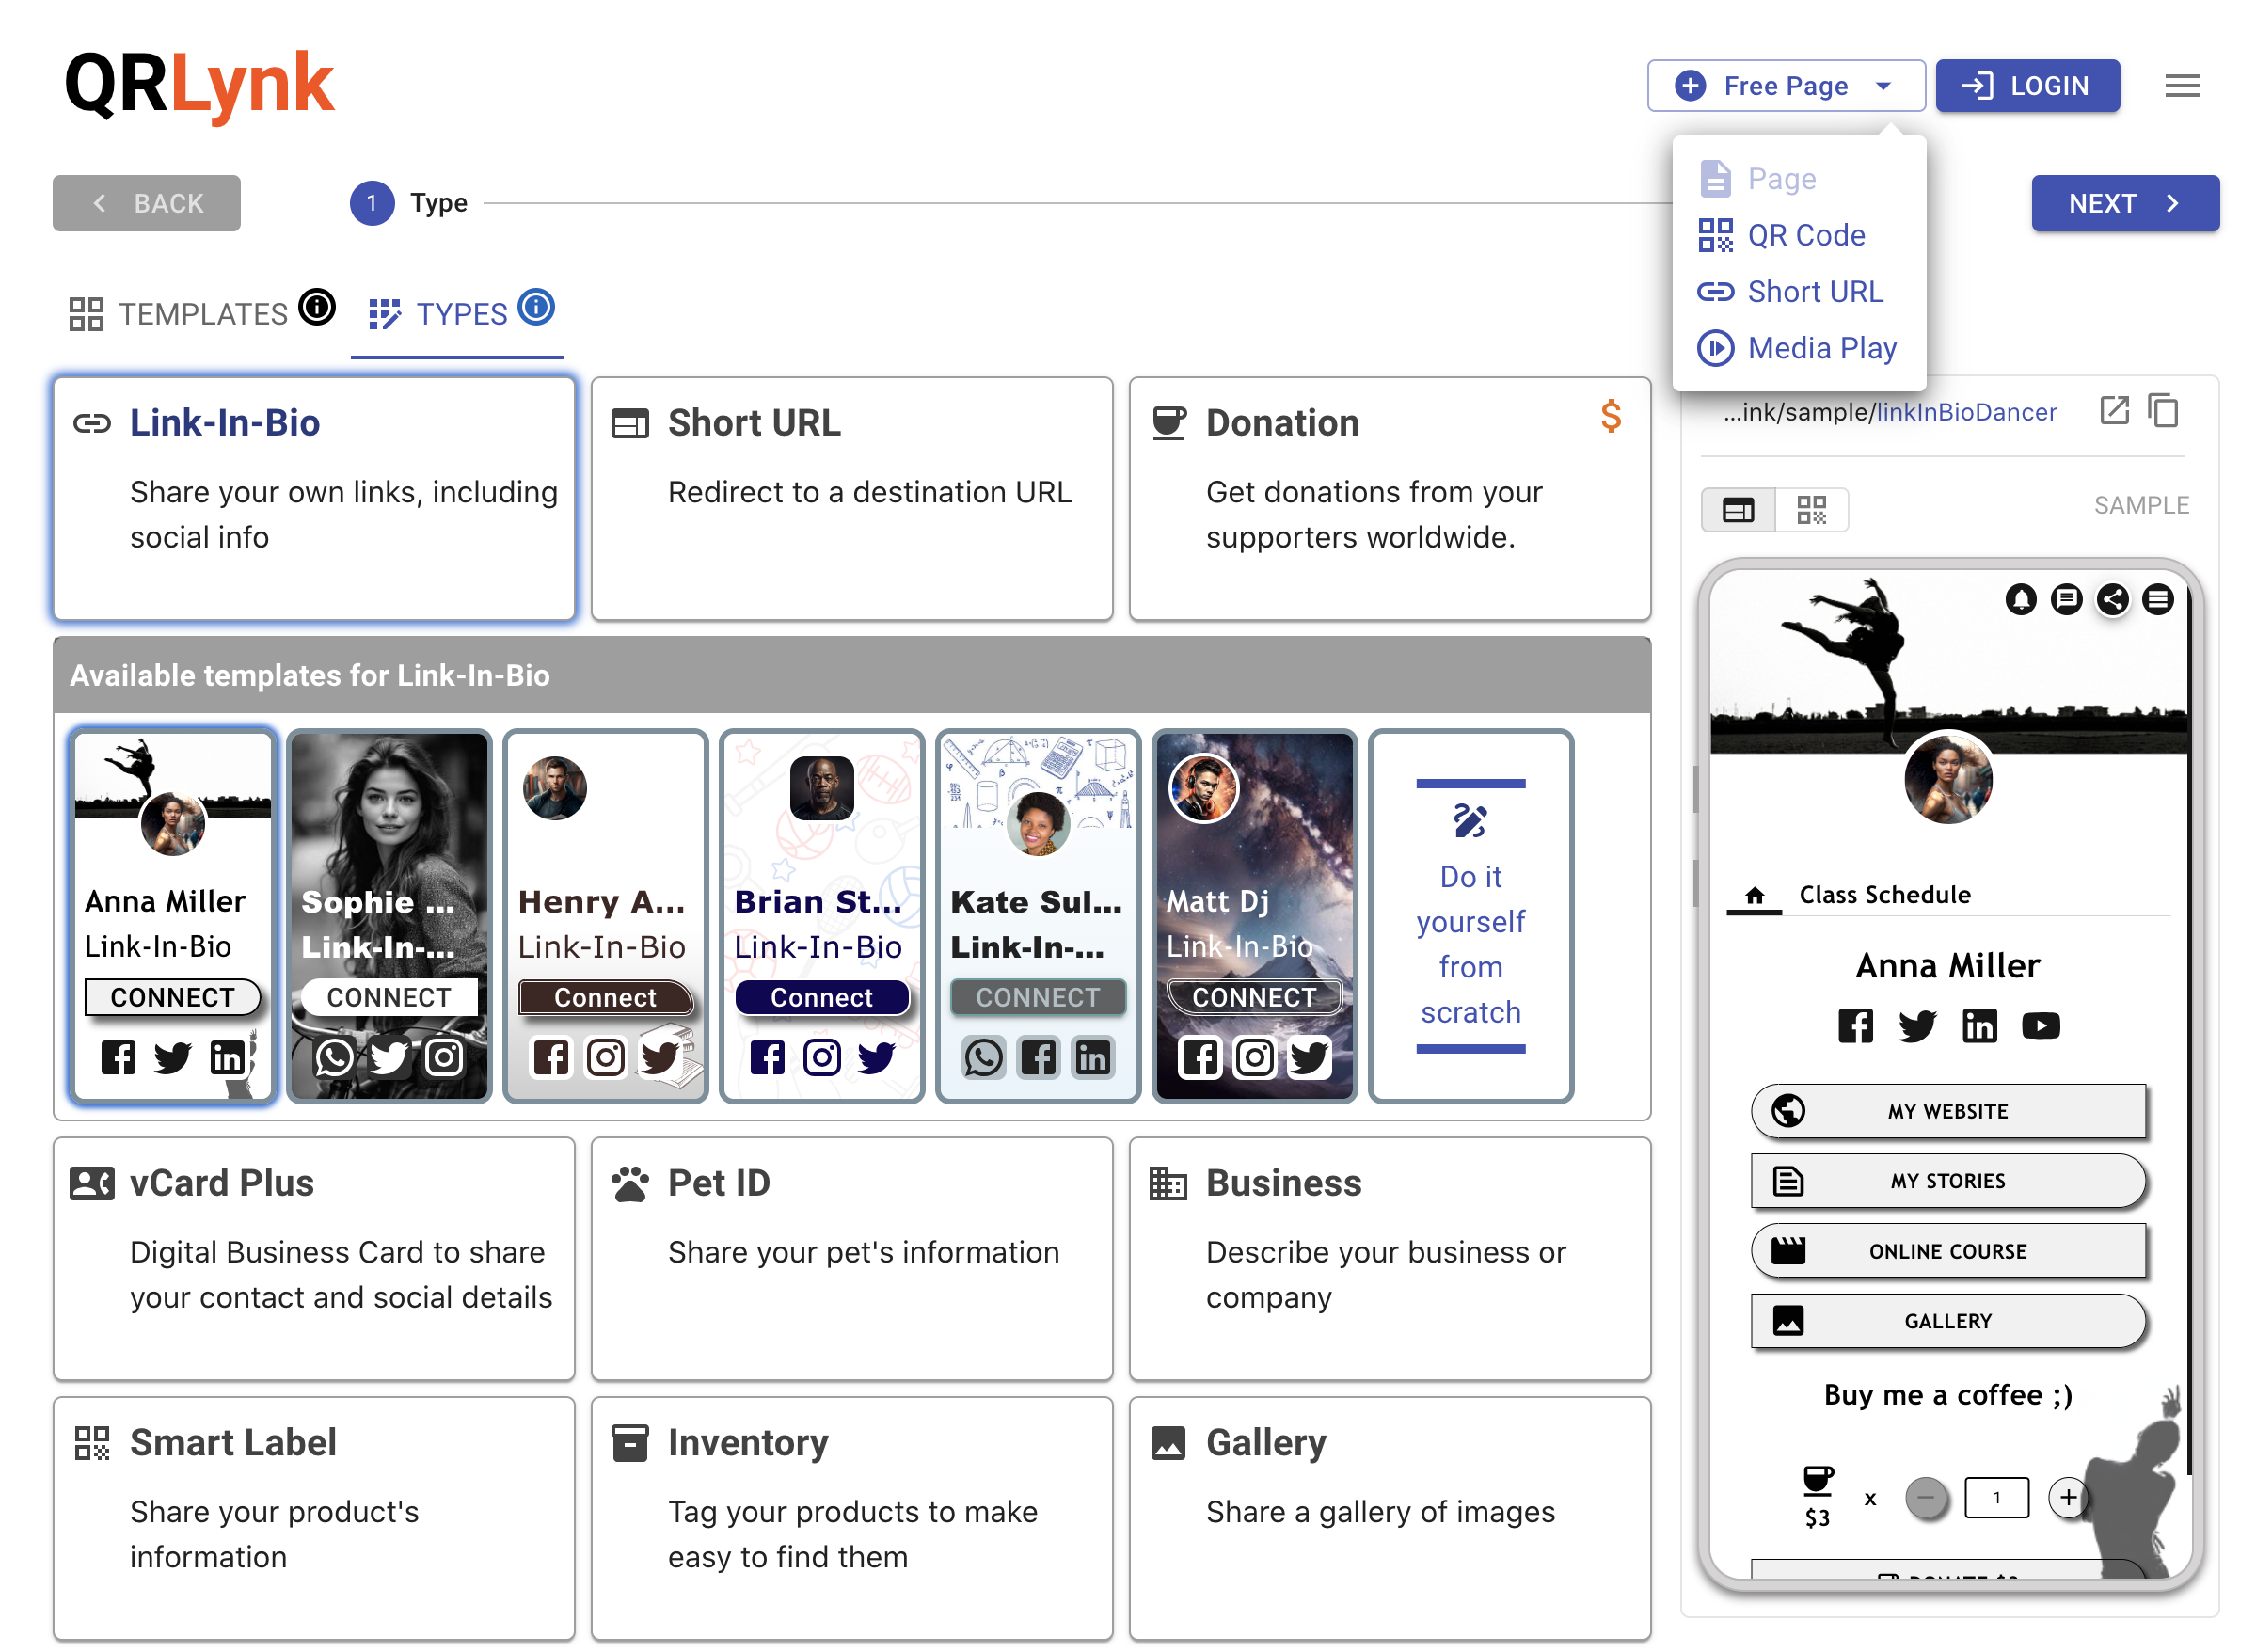
Task: Click Class Schedule tab in phone preview
Action: [1884, 895]
